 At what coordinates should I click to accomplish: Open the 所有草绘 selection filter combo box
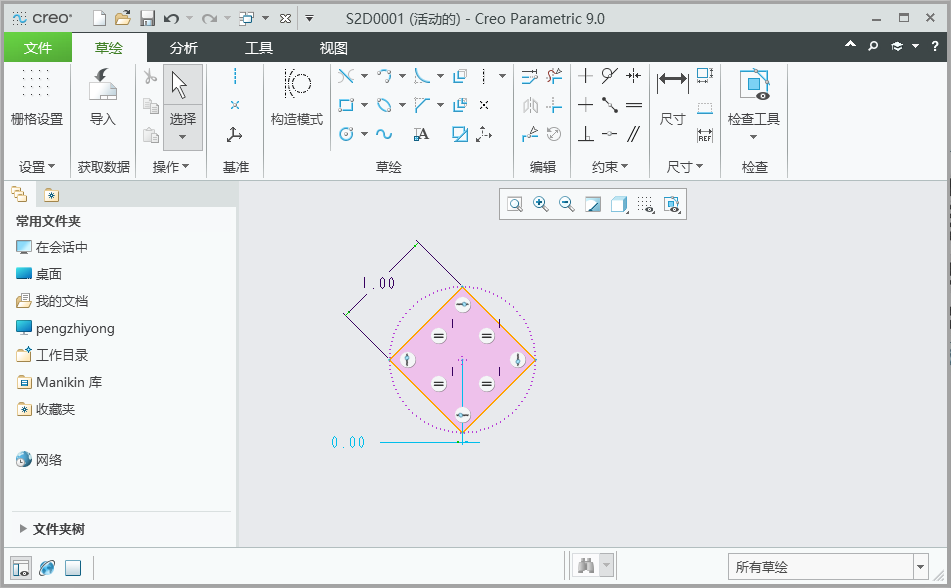pyautogui.click(x=828, y=567)
